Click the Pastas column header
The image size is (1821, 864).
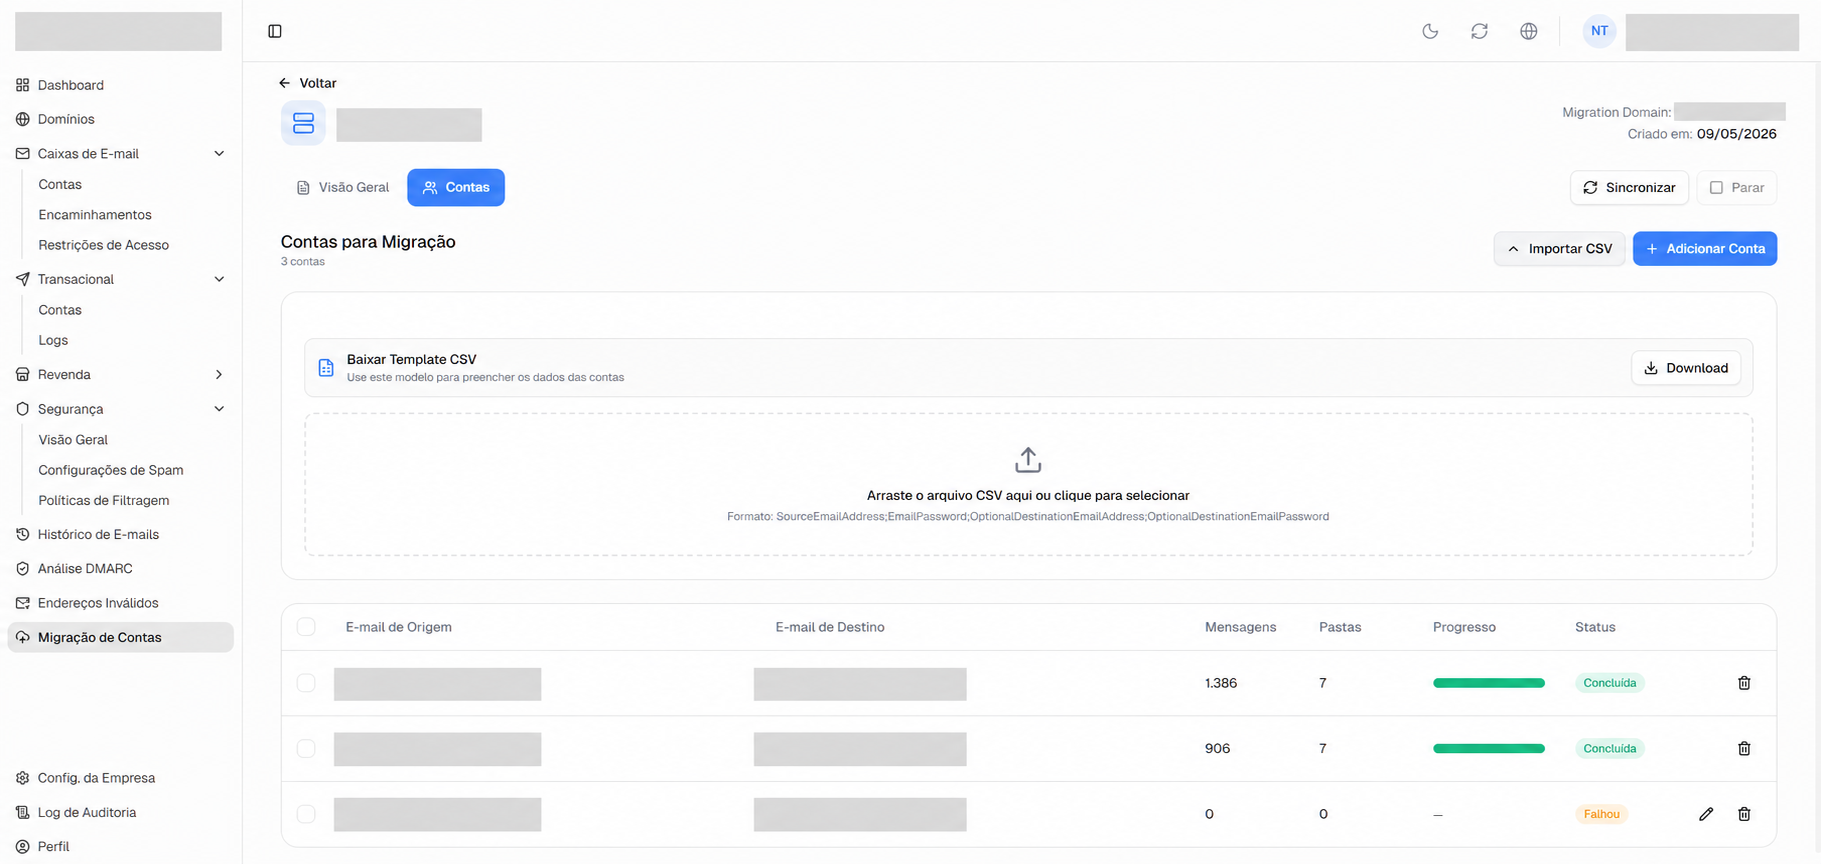1340,627
